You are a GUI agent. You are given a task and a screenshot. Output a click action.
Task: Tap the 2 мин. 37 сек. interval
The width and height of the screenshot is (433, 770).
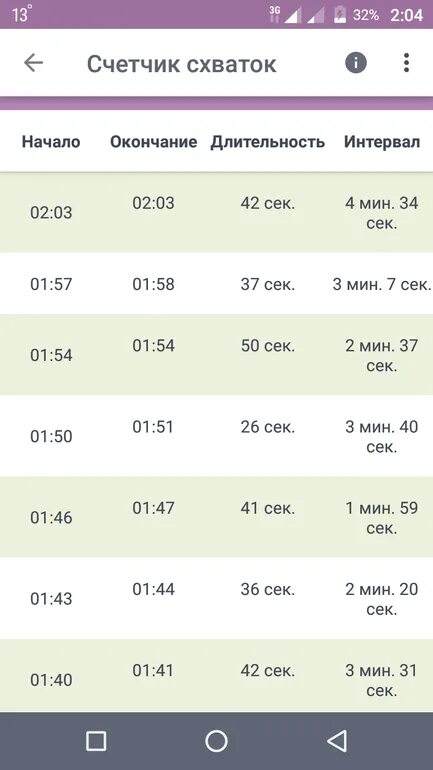[381, 356]
